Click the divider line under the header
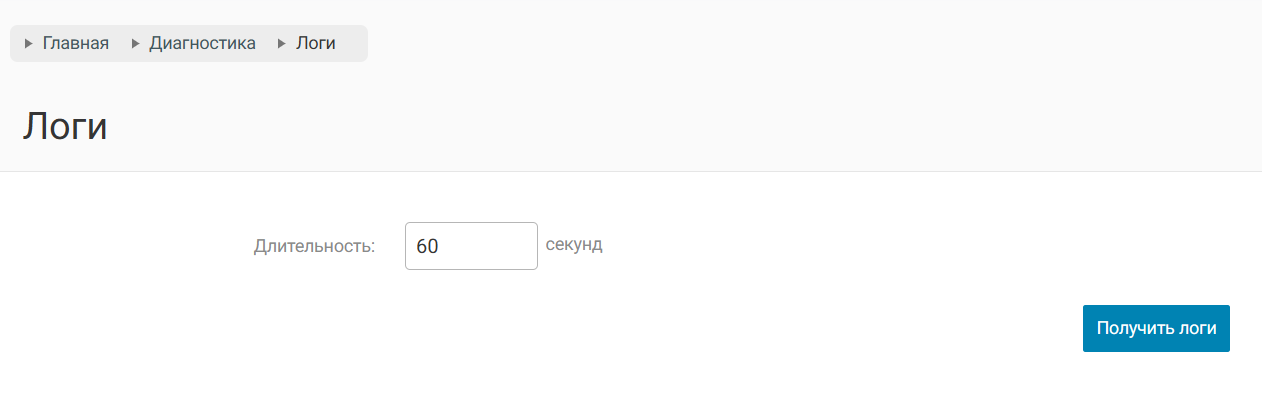The width and height of the screenshot is (1262, 417). pos(631,171)
